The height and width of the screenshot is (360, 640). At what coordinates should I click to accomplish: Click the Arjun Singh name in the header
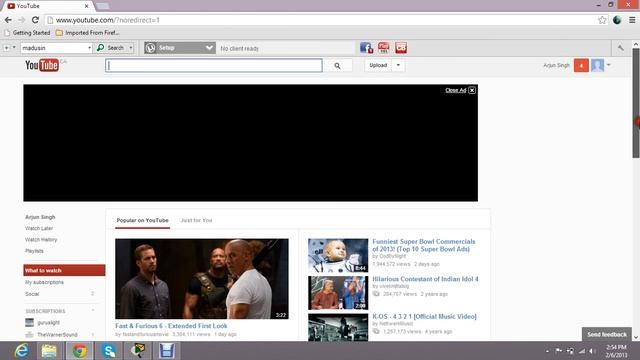(556, 65)
